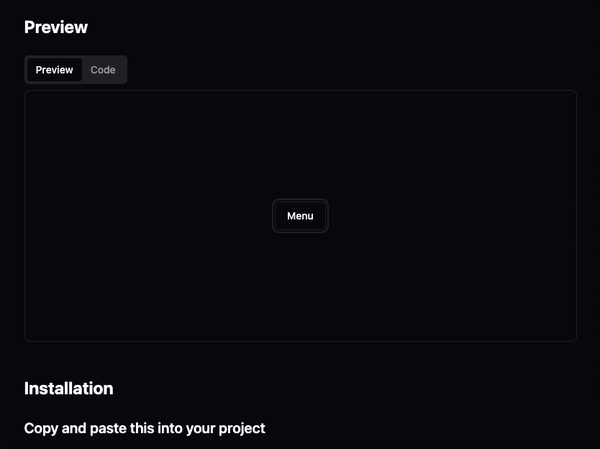Click the outlined Menu button

pyautogui.click(x=300, y=216)
